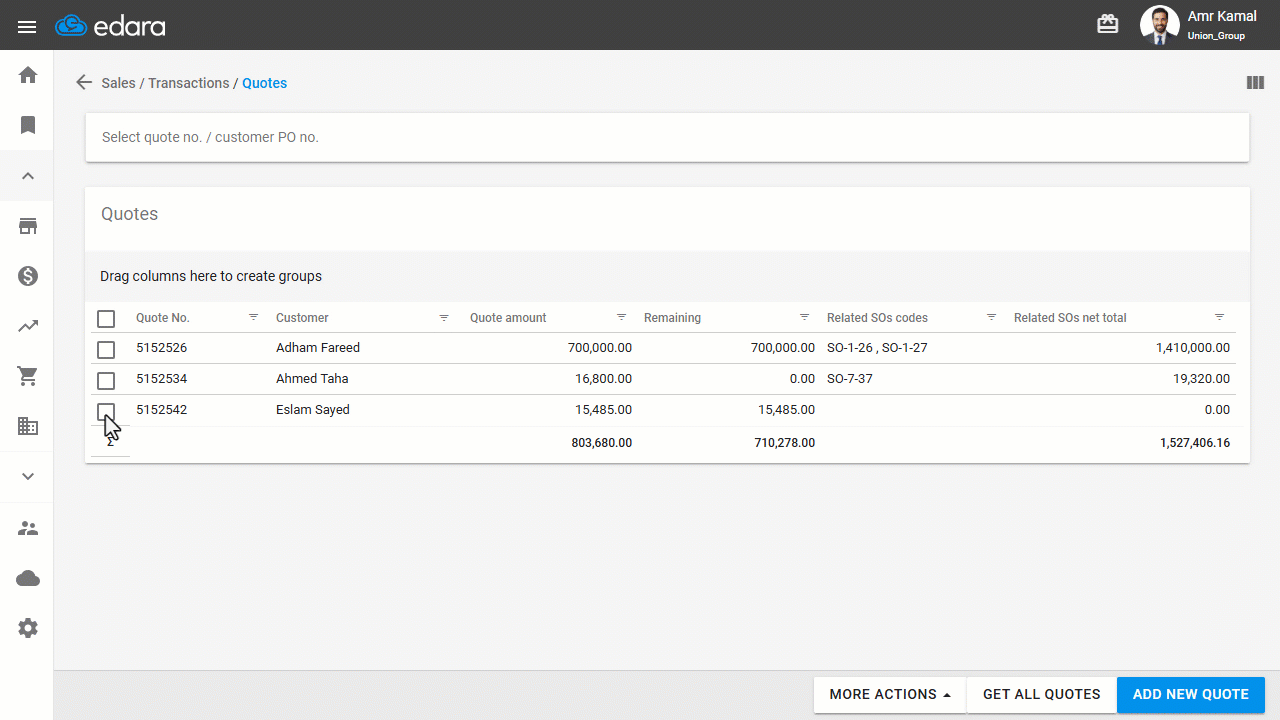Open the dollar coin finance sidebar icon
The width and height of the screenshot is (1280, 720).
tap(28, 276)
